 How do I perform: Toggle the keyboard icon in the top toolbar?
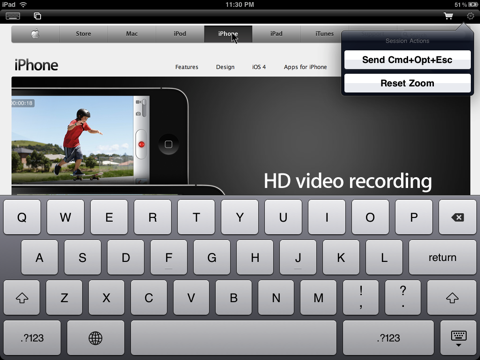(13, 16)
